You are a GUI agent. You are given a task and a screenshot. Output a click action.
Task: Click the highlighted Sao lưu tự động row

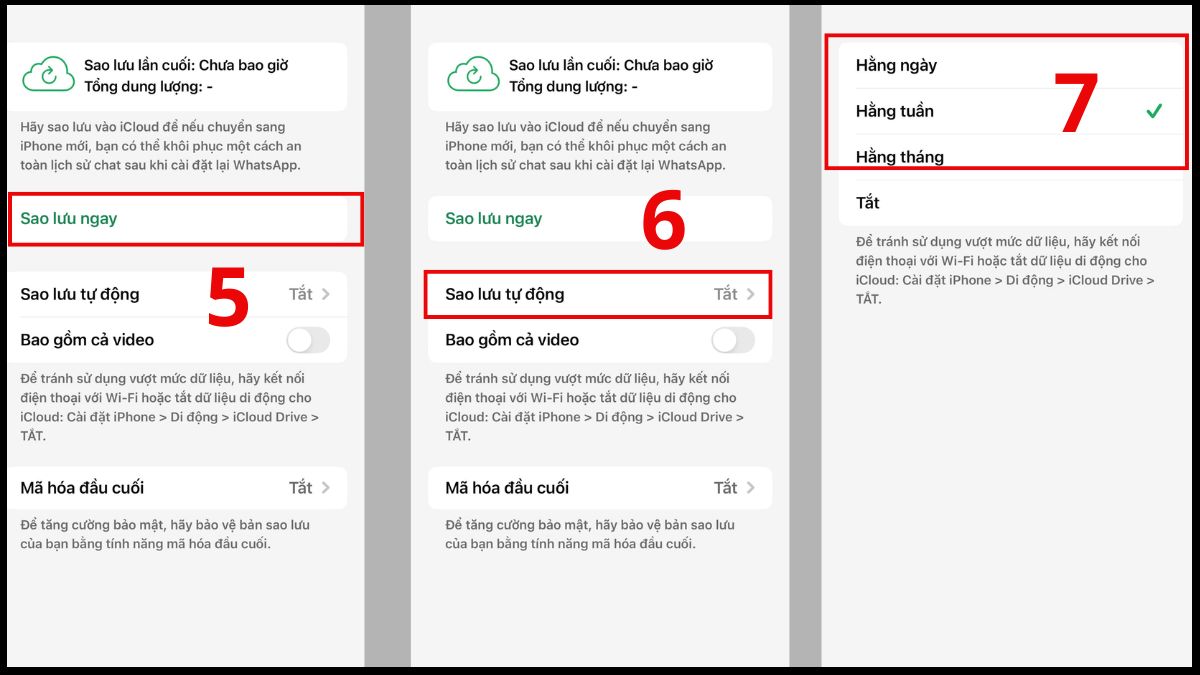tap(597, 294)
